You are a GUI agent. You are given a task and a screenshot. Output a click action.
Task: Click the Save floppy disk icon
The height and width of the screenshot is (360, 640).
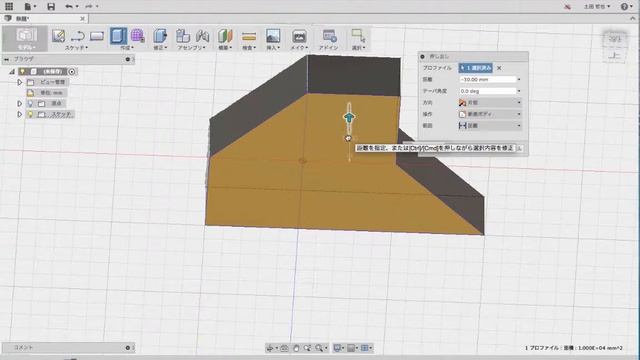tap(51, 7)
